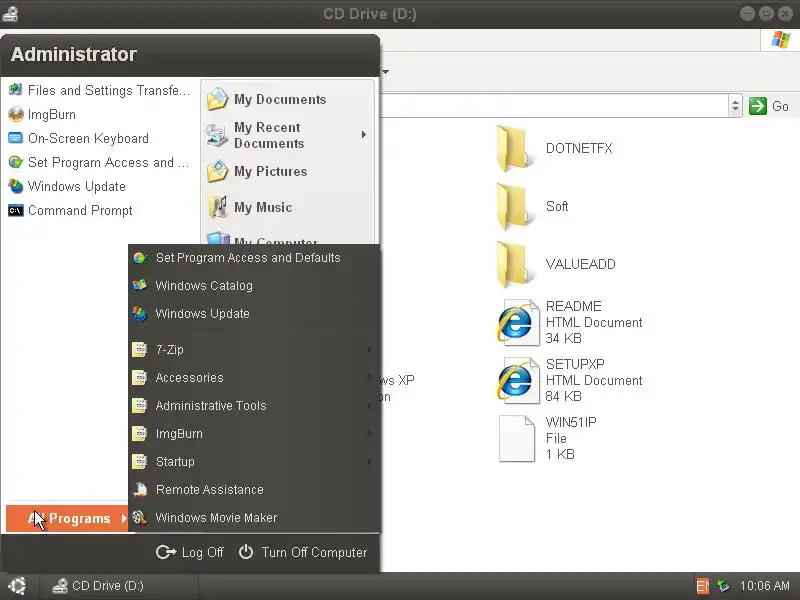Expand the 7-Zip program folder
Screen dimensions: 800x600
[x=254, y=349]
